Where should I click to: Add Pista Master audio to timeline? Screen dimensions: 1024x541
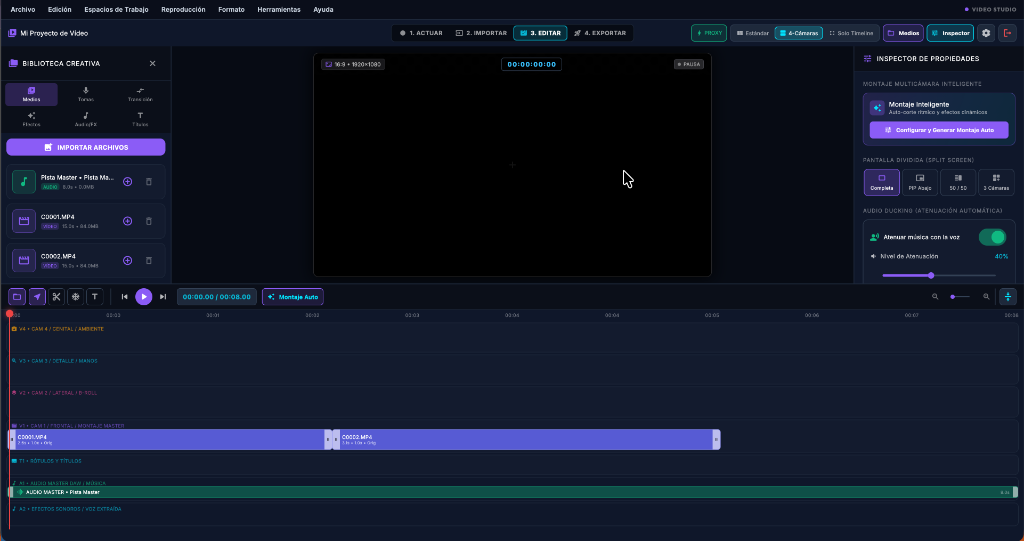click(x=127, y=182)
